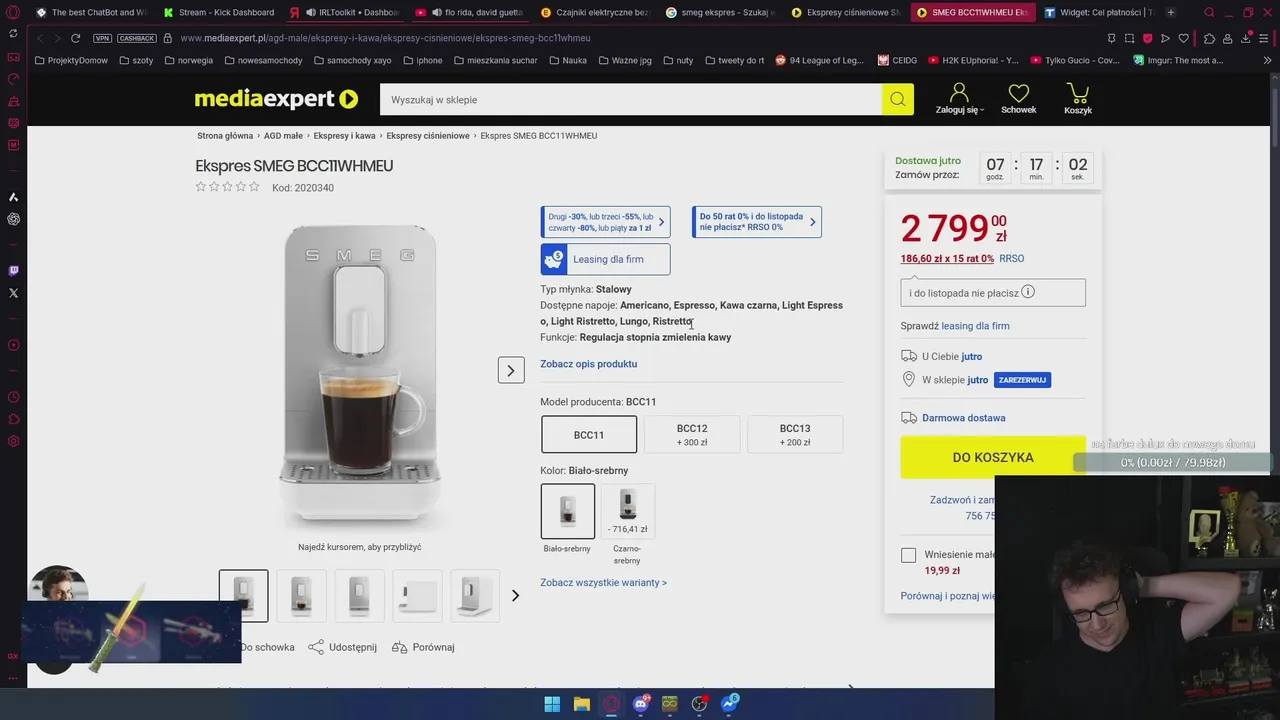Select the BCC13 model option
This screenshot has width=1280, height=720.
(795, 434)
